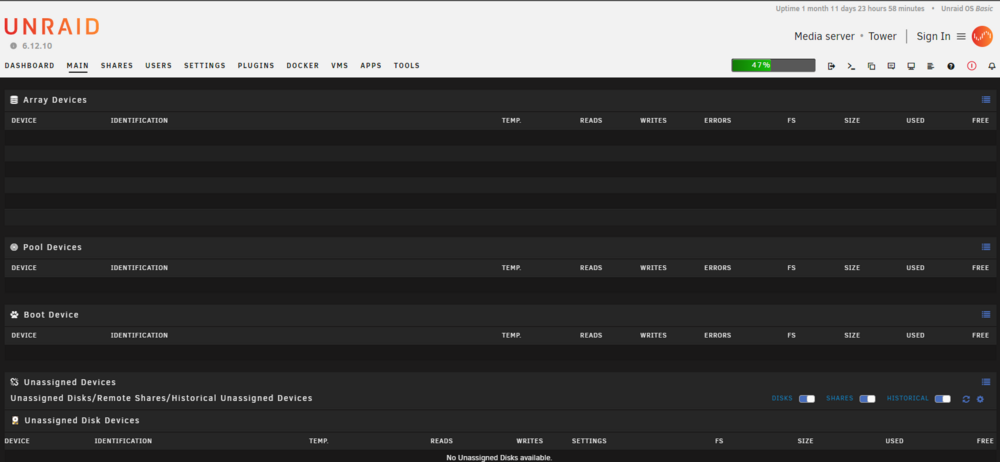Viewport: 1000px width, 462px height.
Task: Click the 47% green progress bar
Action: coord(773,65)
